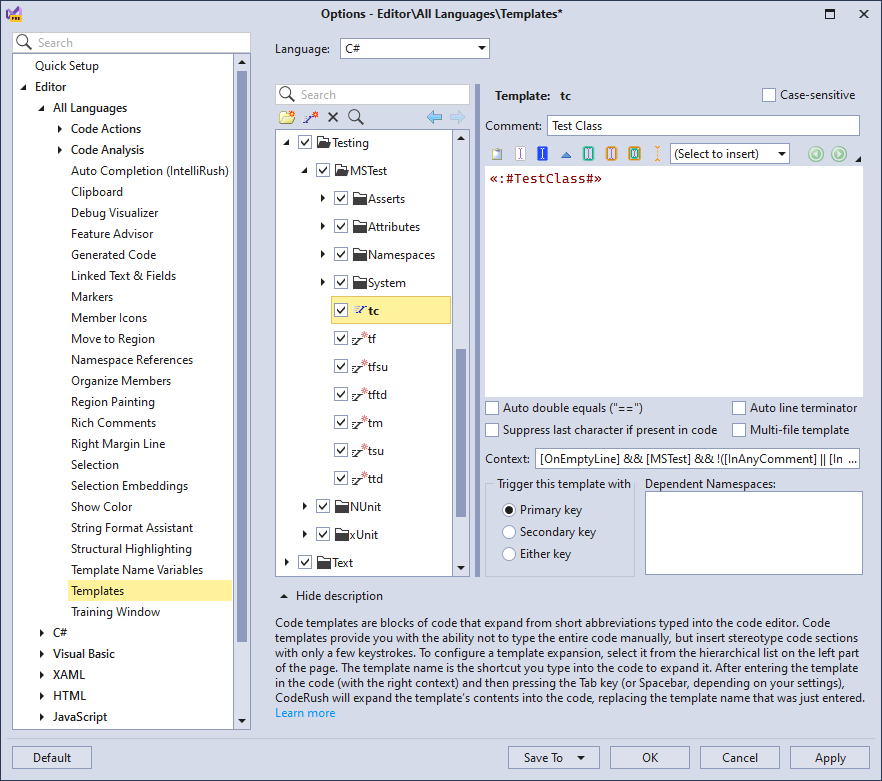Click the green bracketed field icon
This screenshot has width=882, height=781.
click(x=588, y=154)
